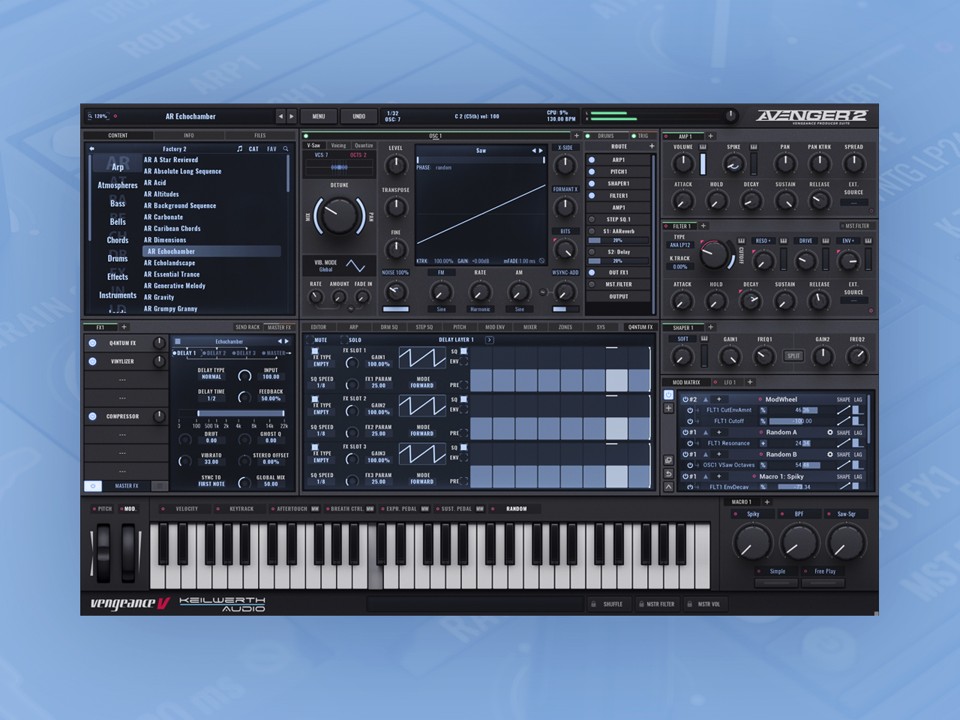Click the mod wheel on the keyboard
The image size is (960, 720).
pos(129,552)
